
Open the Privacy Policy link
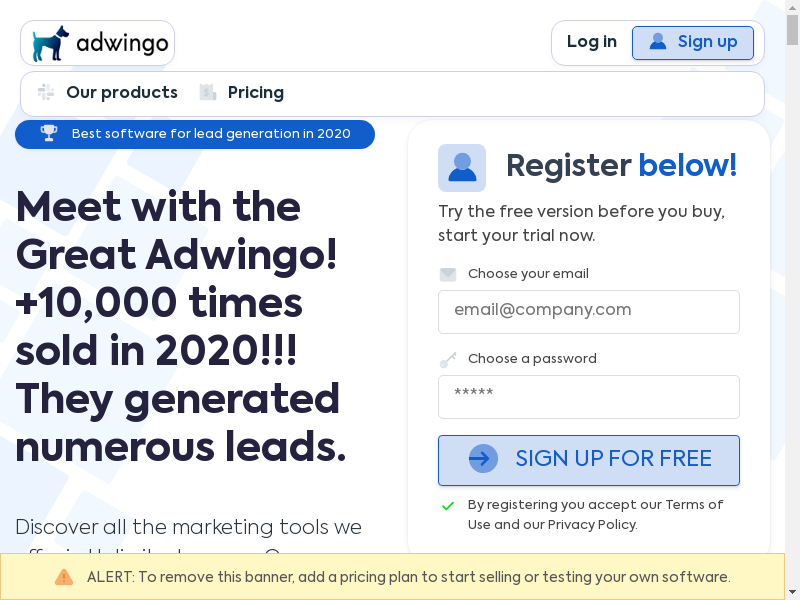pos(592,525)
